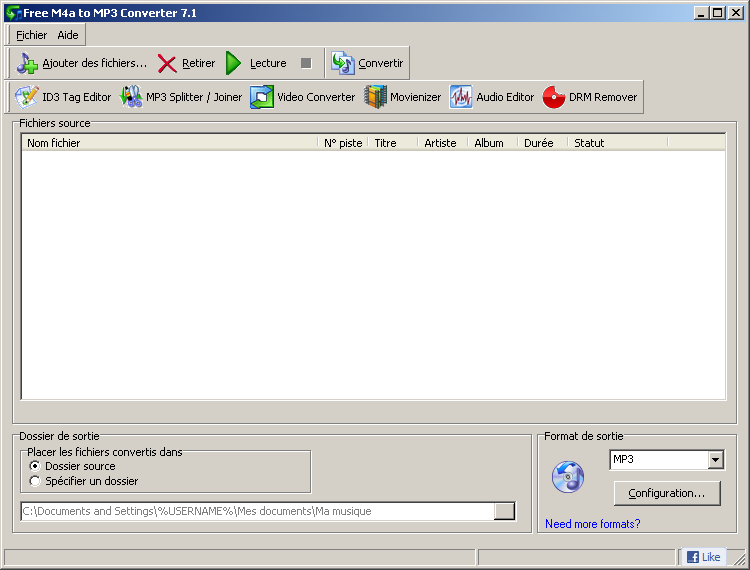Click the Configuration... button
750x570 pixels.
[x=667, y=493]
